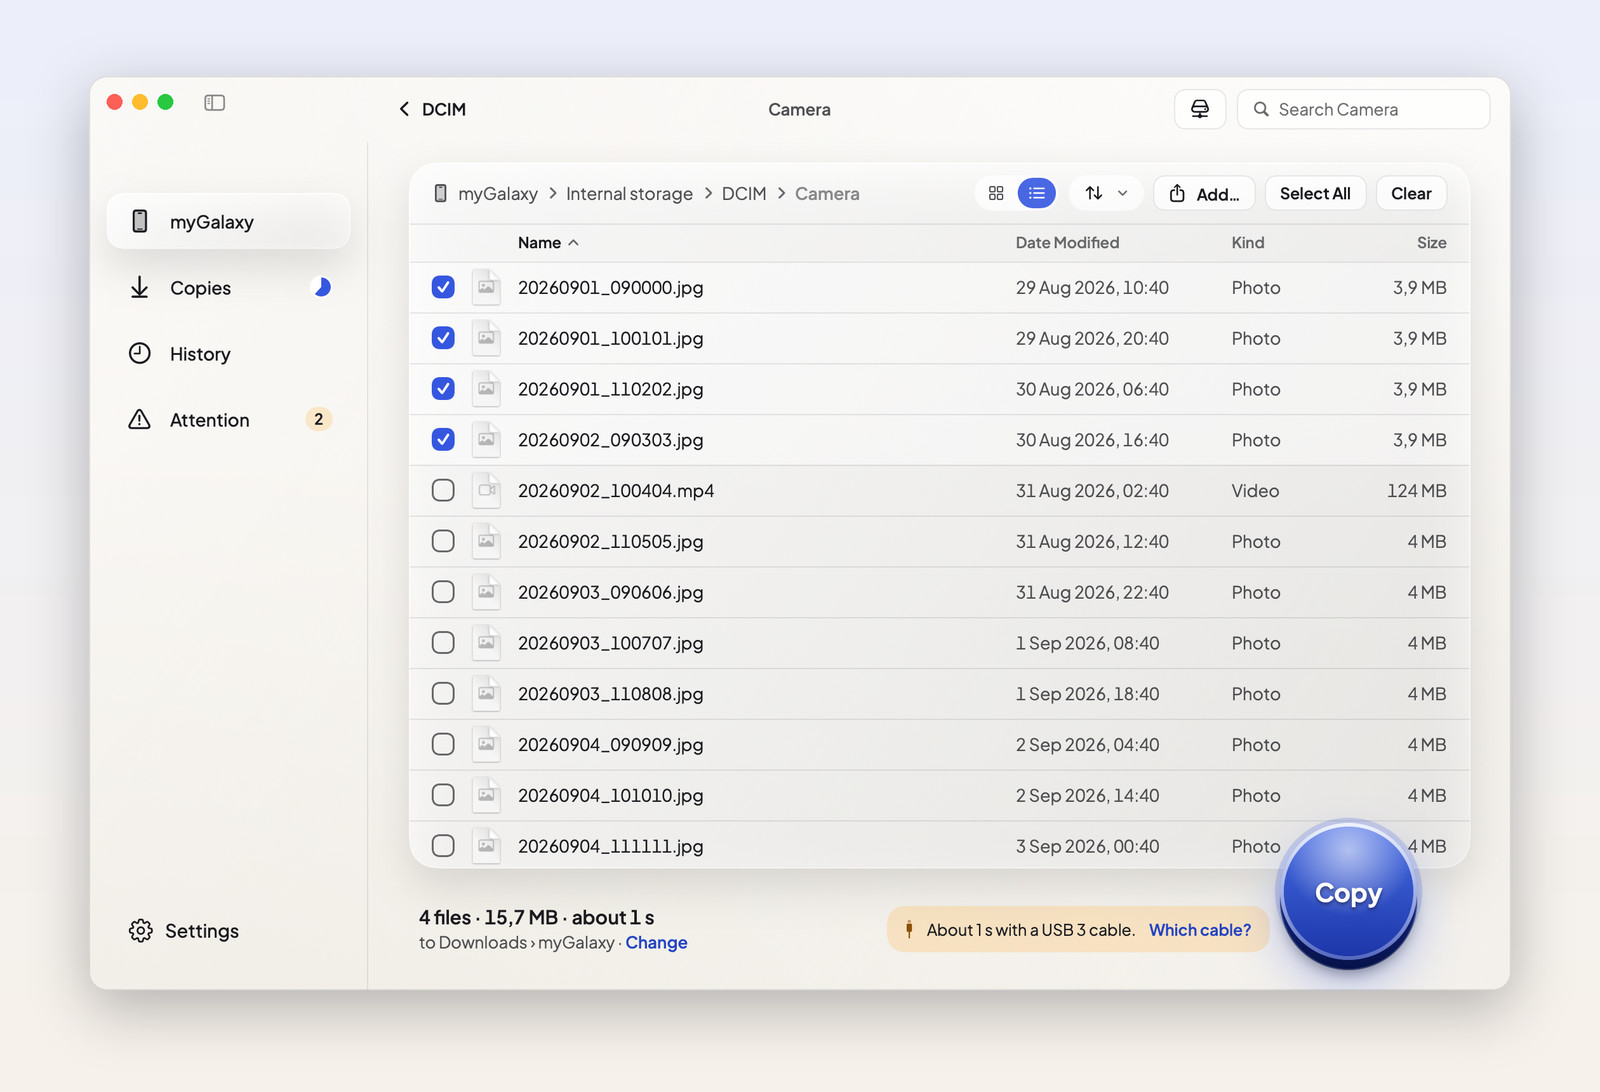Click Select All
Screen dimensions: 1600x1092
[1315, 193]
